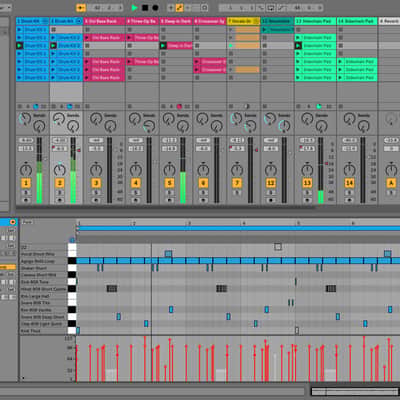Select the 13 Sidechain Pad track header

click(315, 21)
